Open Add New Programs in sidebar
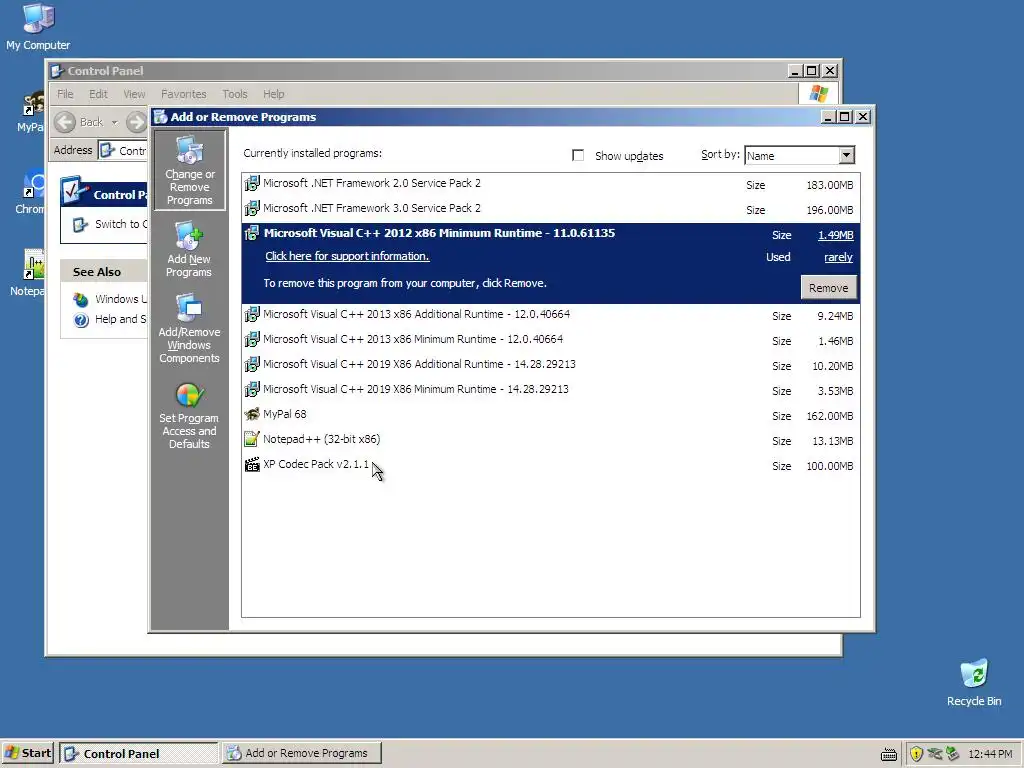 (189, 249)
